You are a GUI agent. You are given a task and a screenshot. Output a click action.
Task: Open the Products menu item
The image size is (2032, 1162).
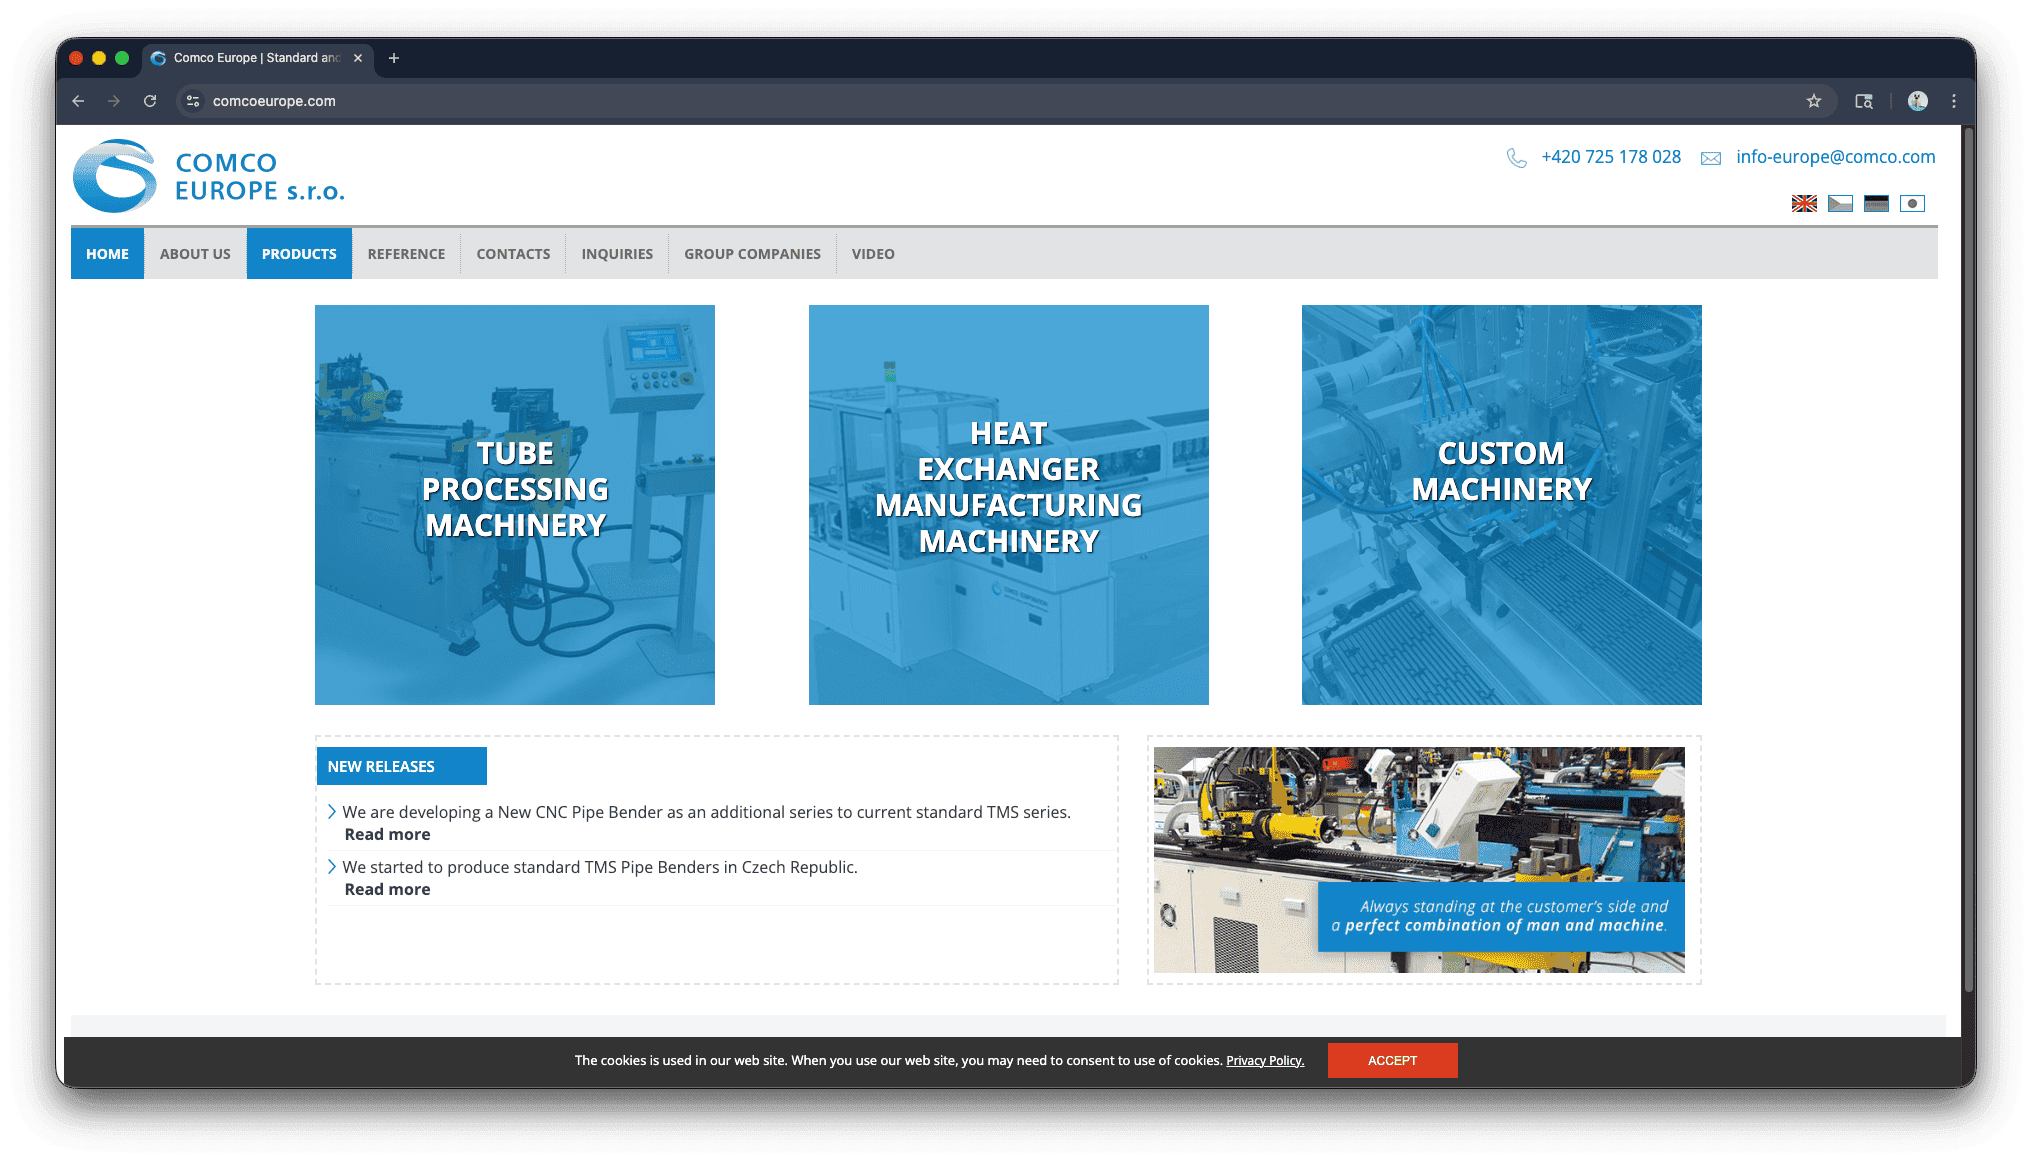(299, 254)
